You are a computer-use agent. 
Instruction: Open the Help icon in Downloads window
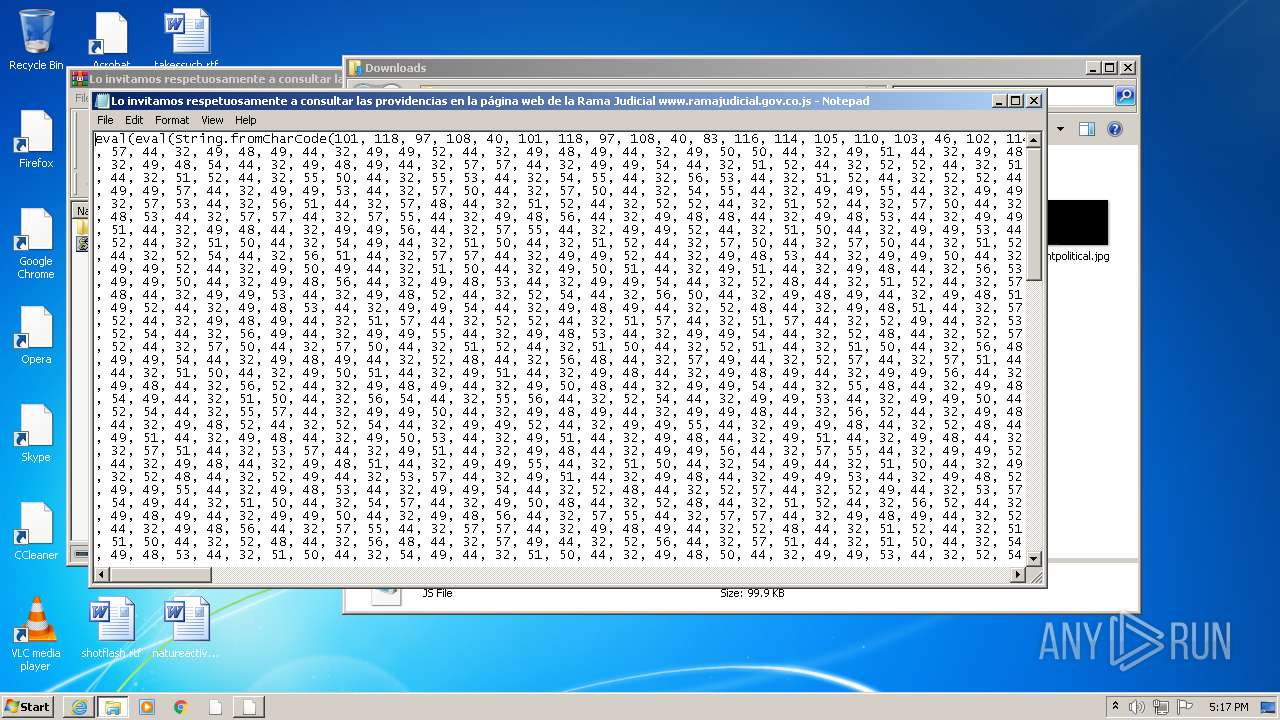pyautogui.click(x=1115, y=129)
